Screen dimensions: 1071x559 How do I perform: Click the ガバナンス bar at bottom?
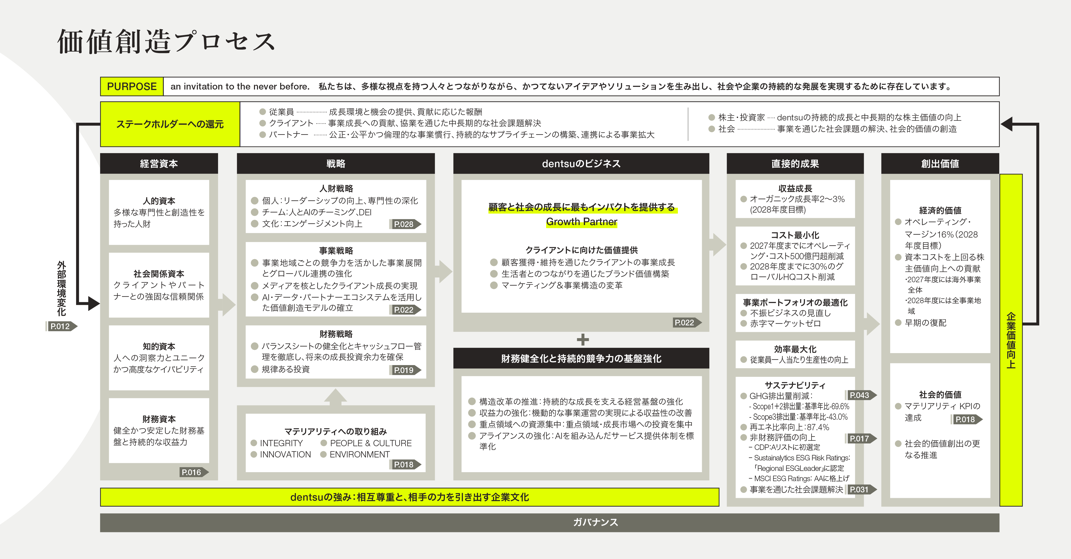(x=550, y=522)
